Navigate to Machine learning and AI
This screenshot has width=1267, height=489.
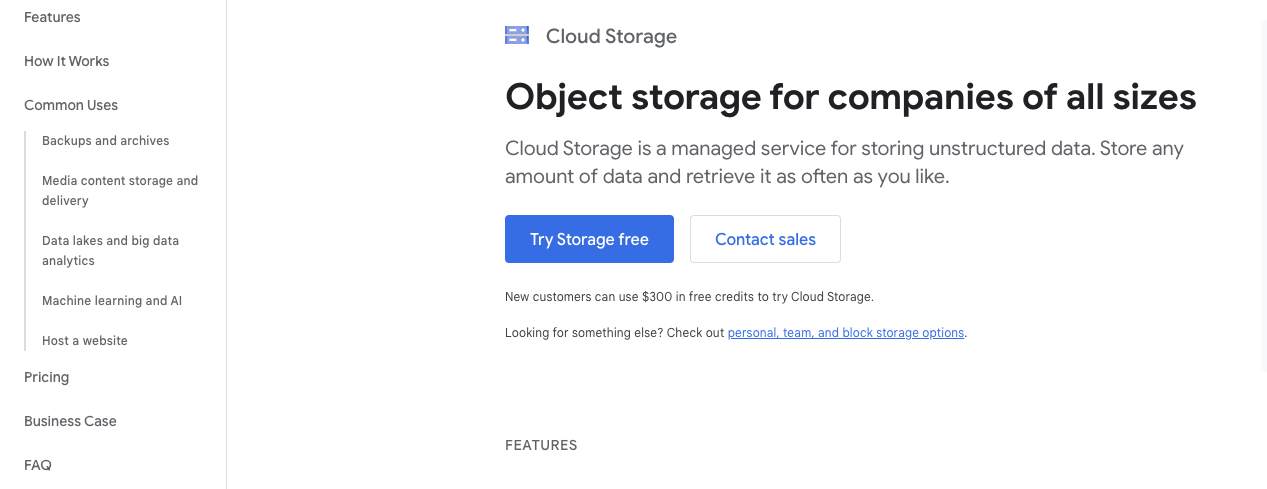[x=112, y=301]
